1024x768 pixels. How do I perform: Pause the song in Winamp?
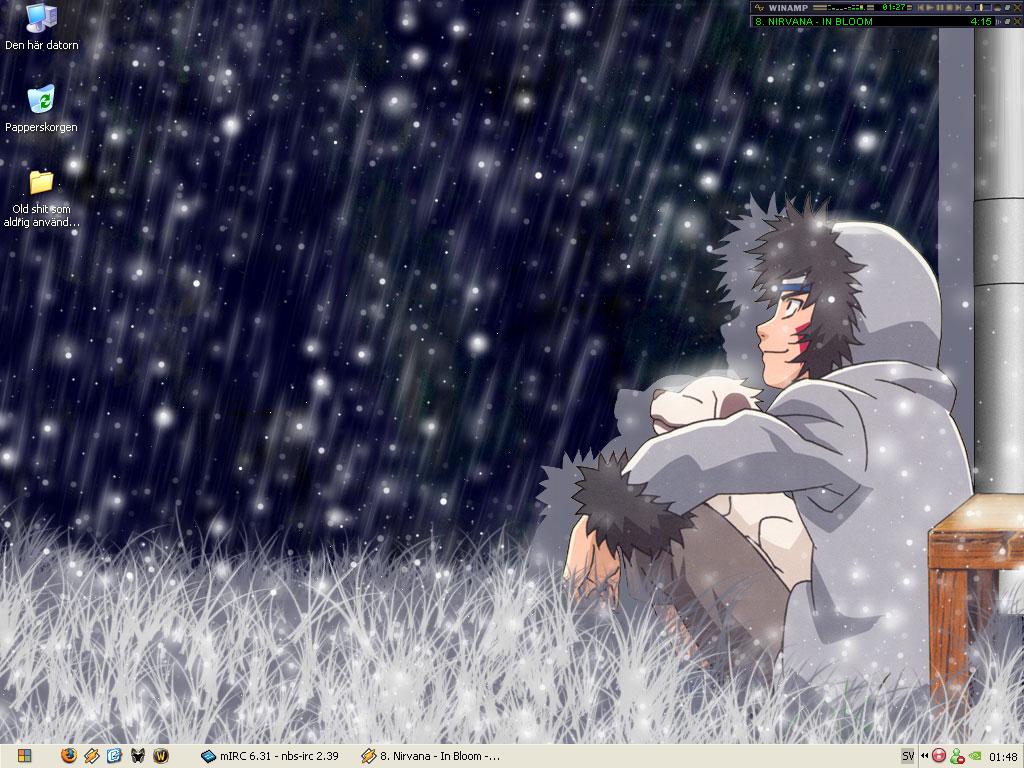940,8
